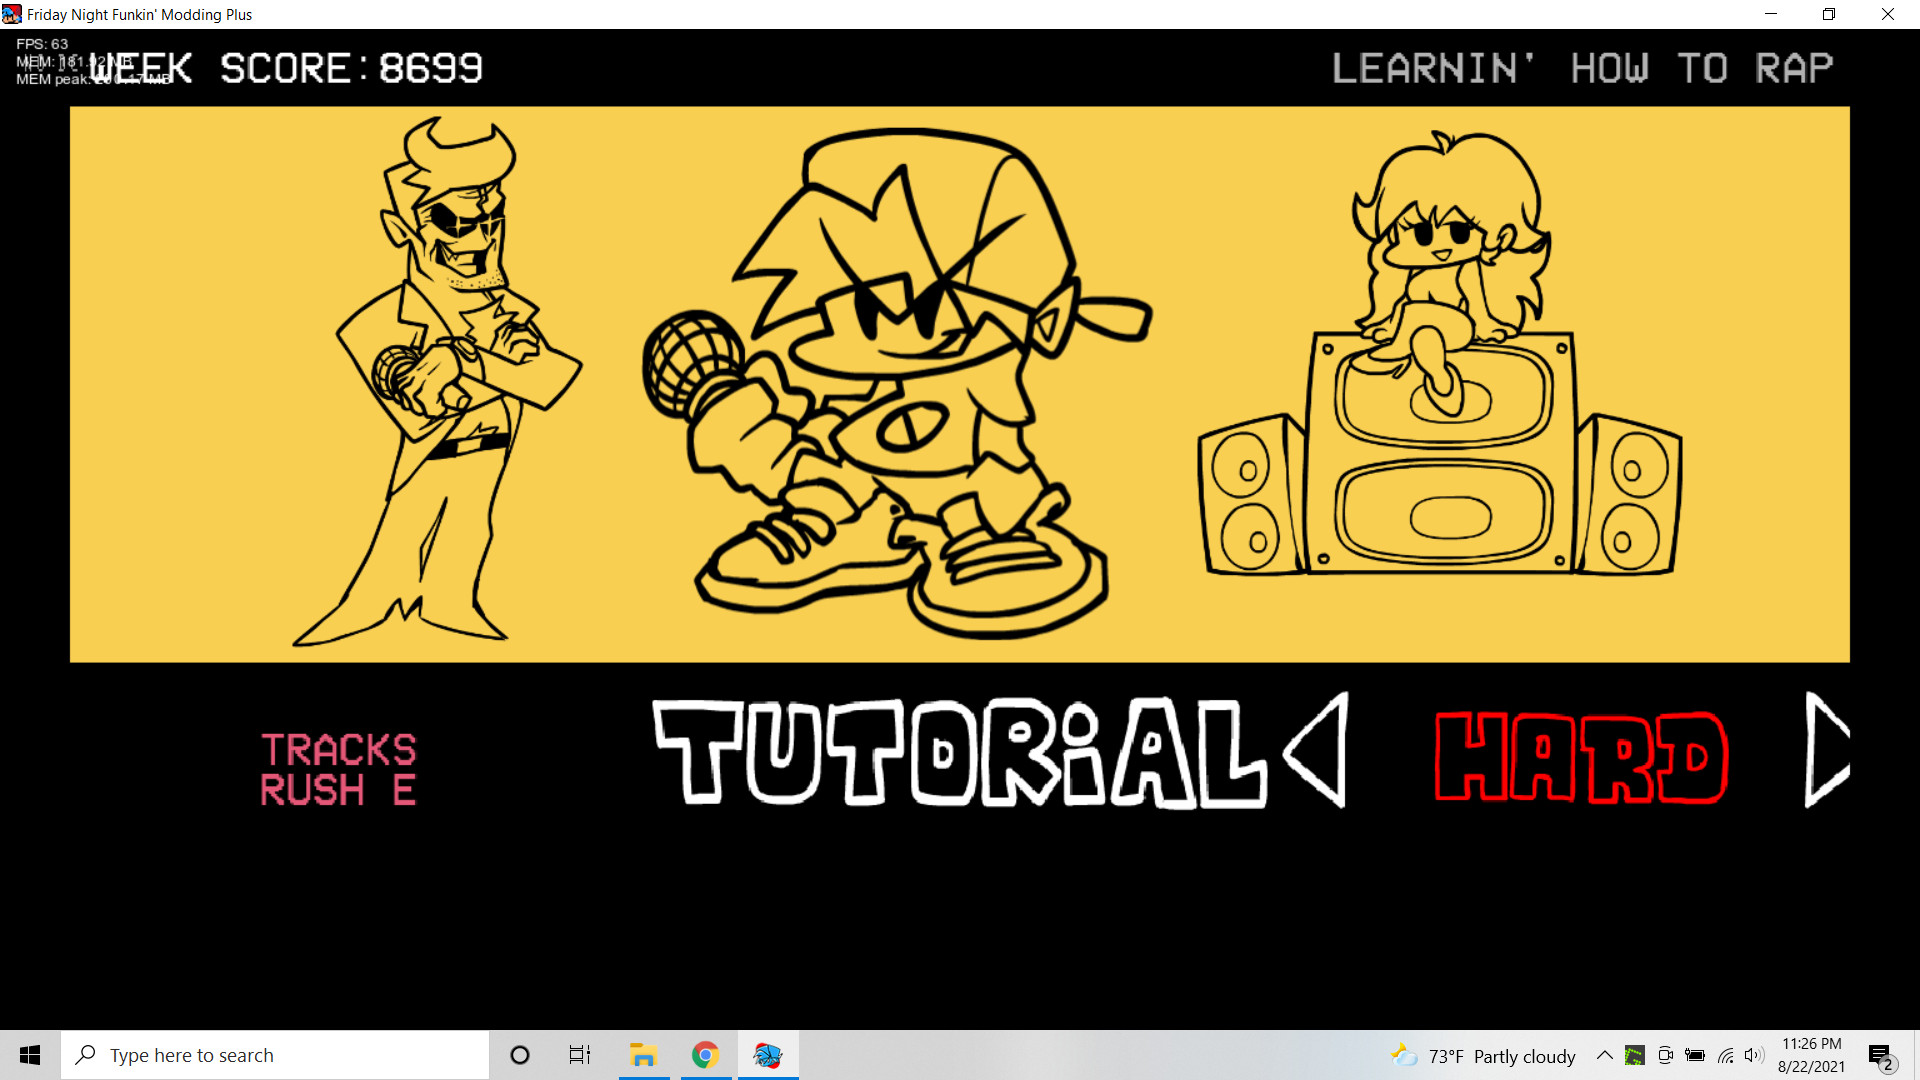Click the game's title bar app icon
The width and height of the screenshot is (1920, 1080).
12,14
